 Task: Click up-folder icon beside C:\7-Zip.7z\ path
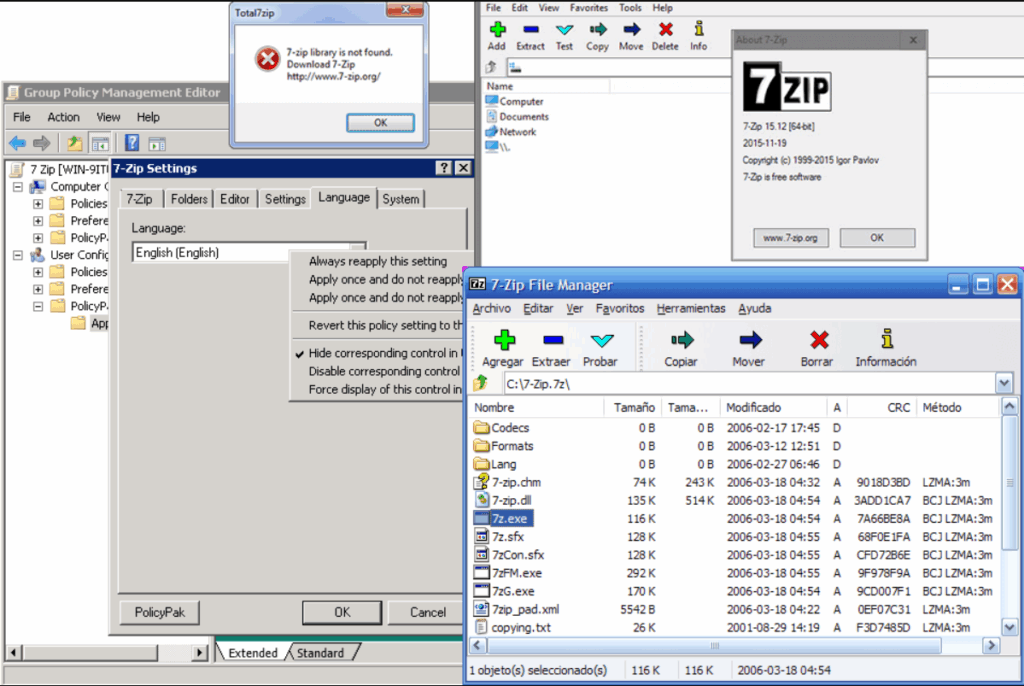click(481, 383)
